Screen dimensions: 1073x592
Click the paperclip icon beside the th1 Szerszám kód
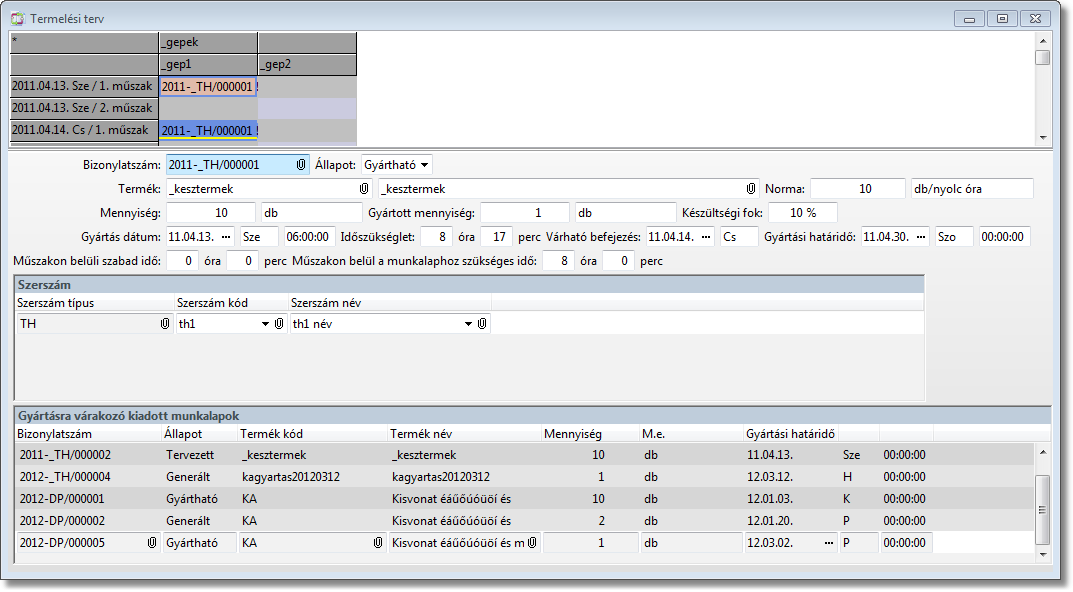(x=280, y=324)
